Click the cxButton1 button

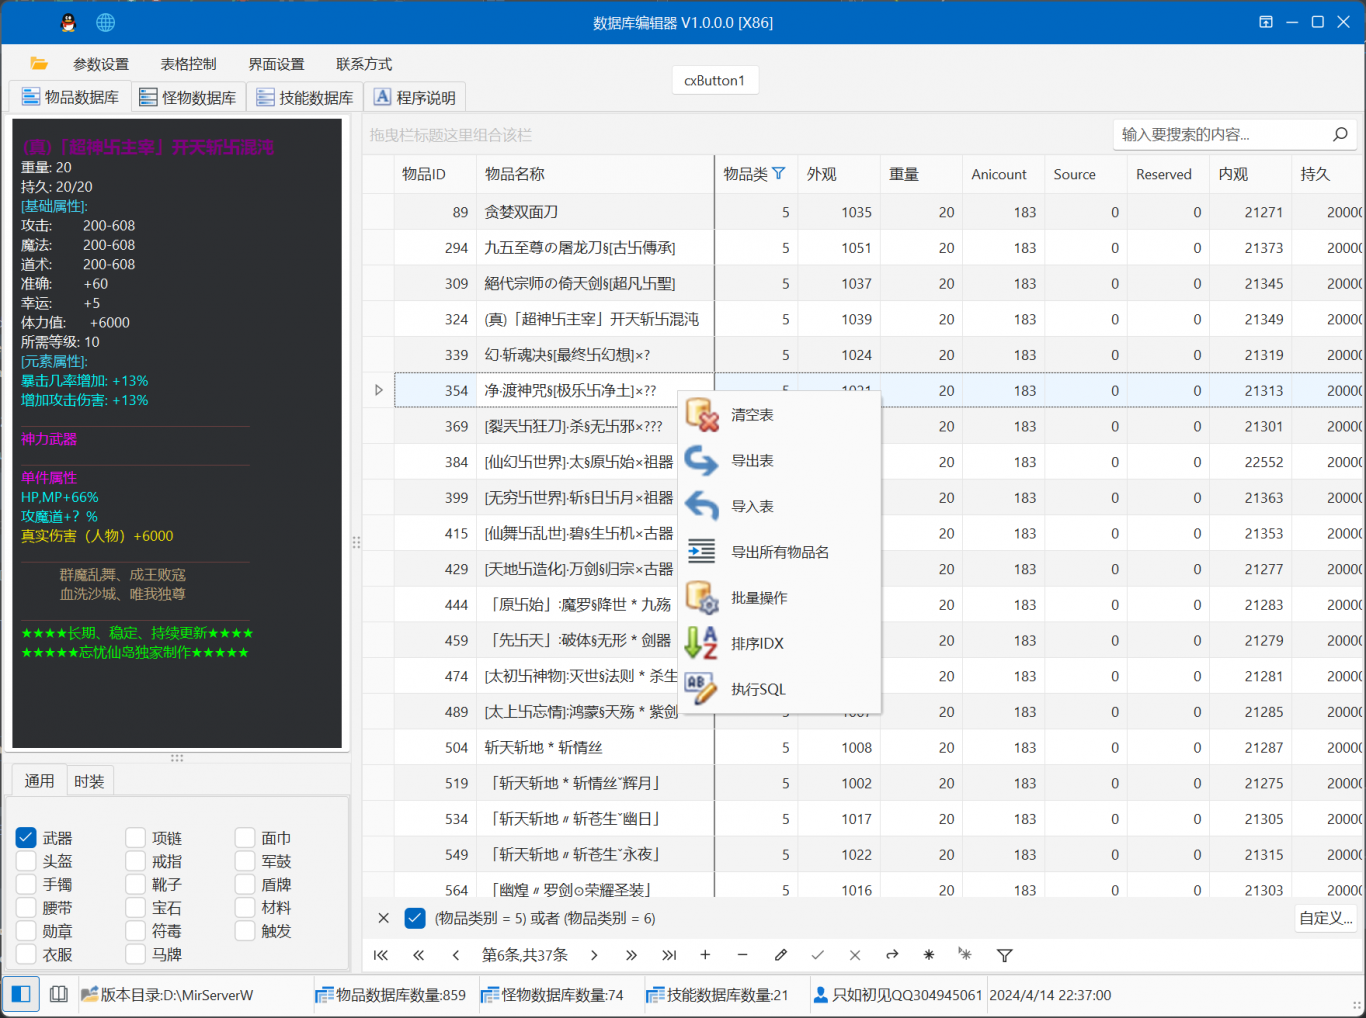click(715, 80)
